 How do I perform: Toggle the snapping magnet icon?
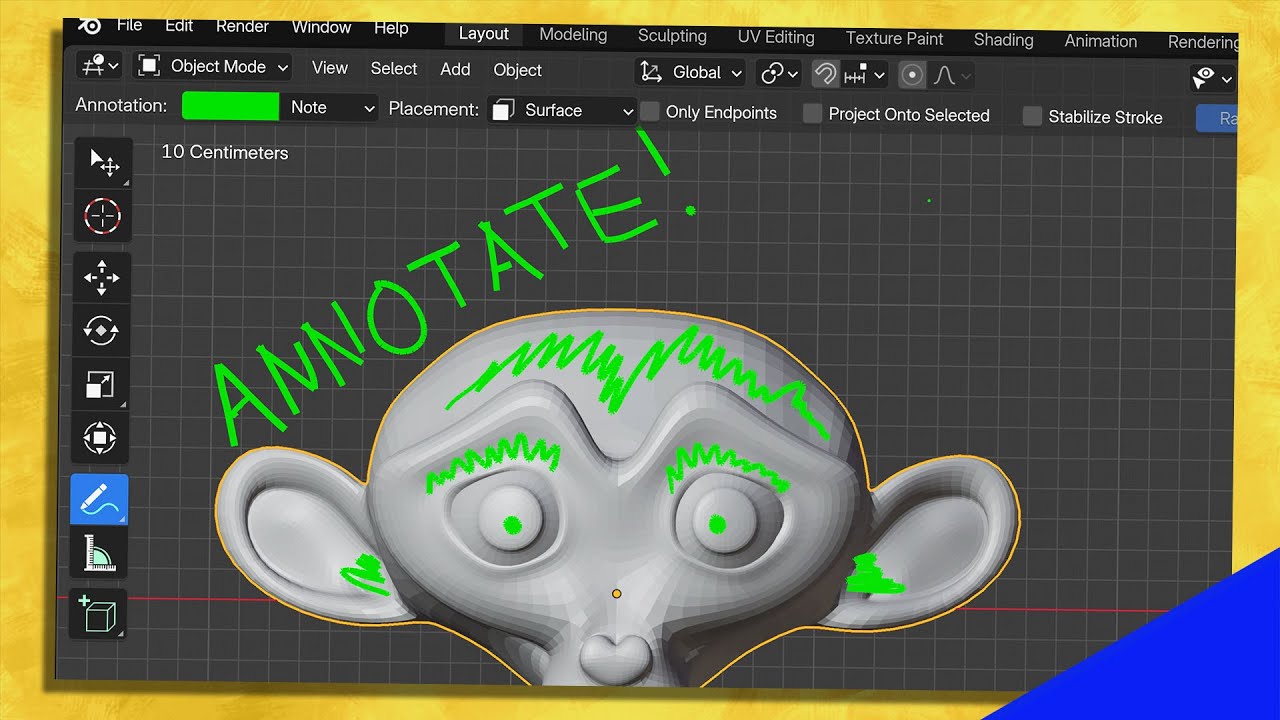pyautogui.click(x=825, y=74)
